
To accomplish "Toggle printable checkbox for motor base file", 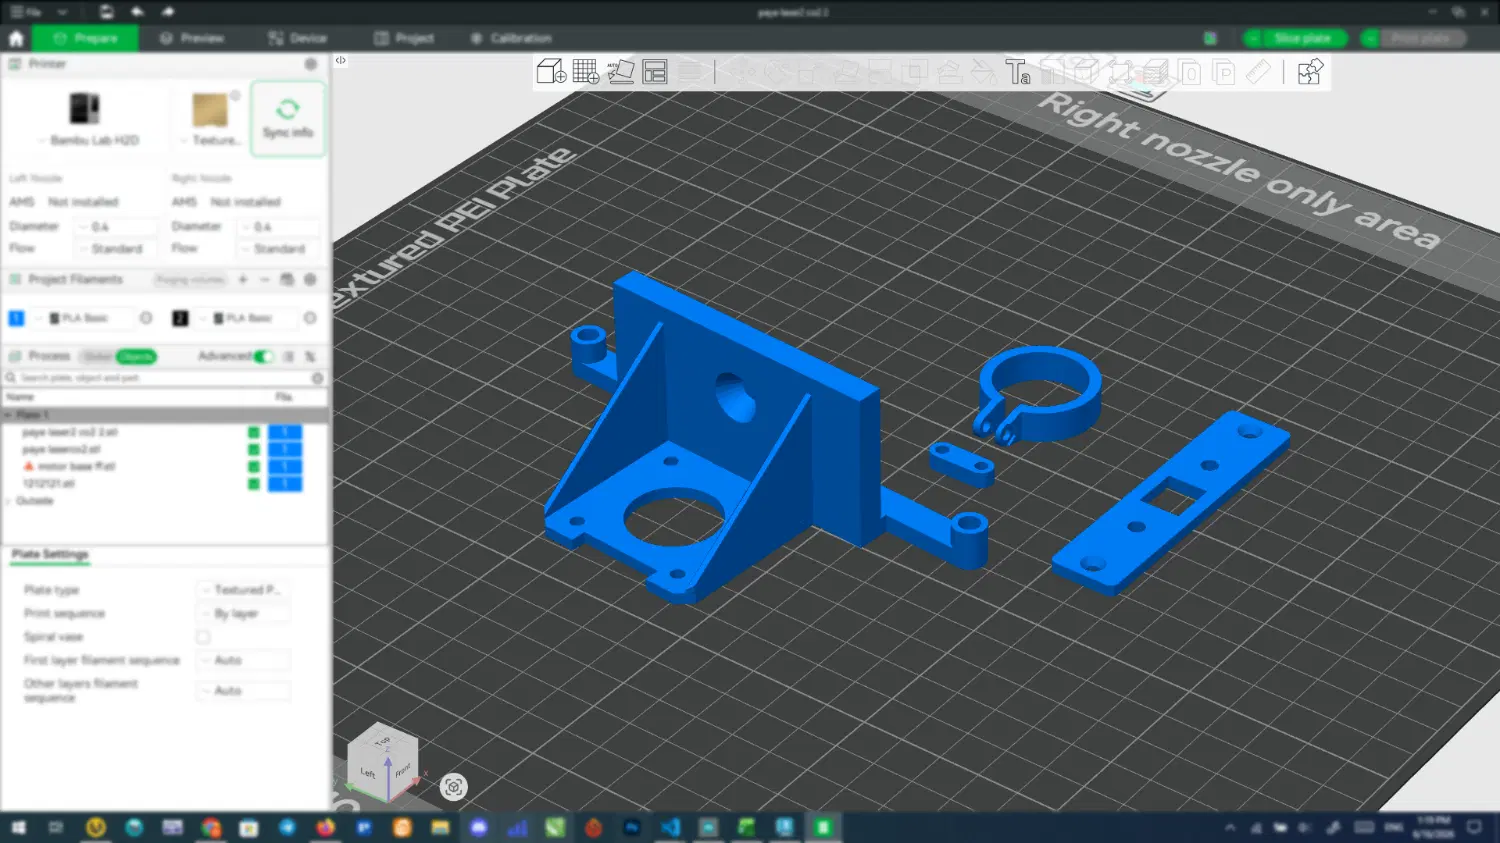I will coord(254,466).
